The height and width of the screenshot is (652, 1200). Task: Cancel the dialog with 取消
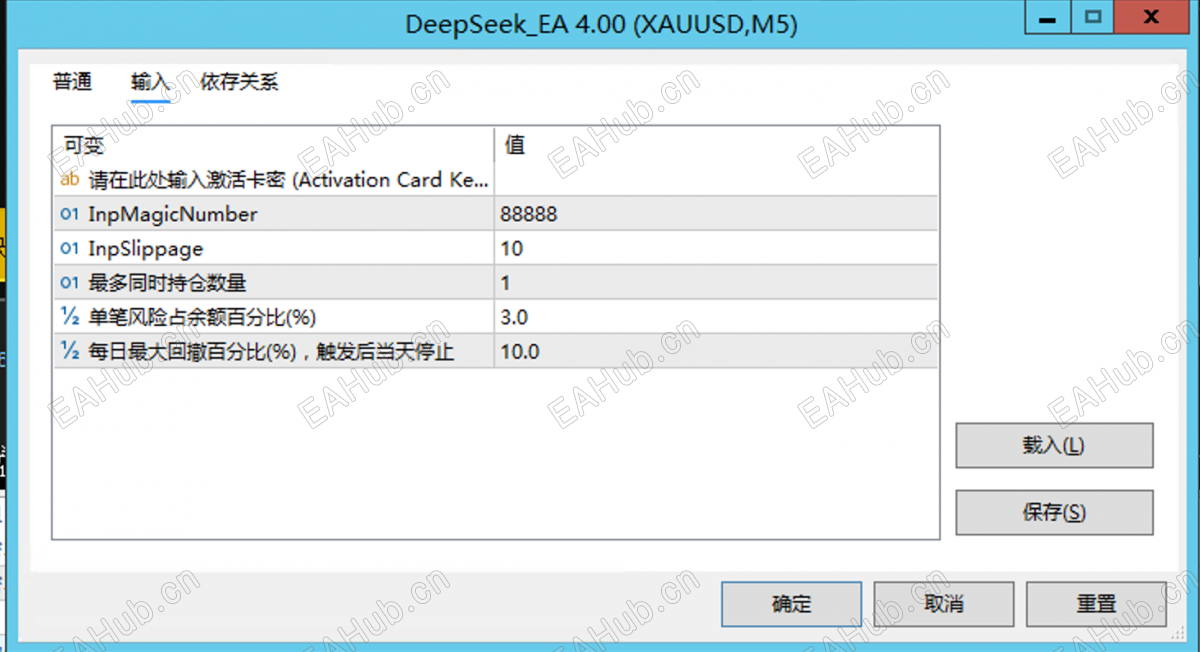coord(943,604)
